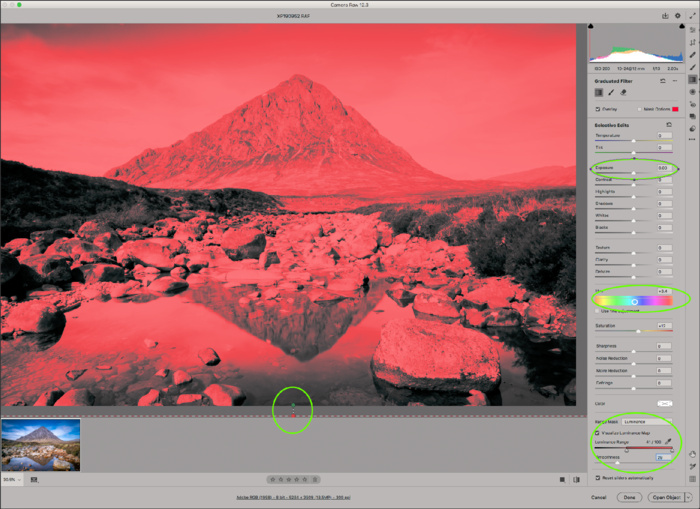This screenshot has height=509, width=700.
Task: Toggle Reset sliders automatically checkbox
Action: point(597,478)
